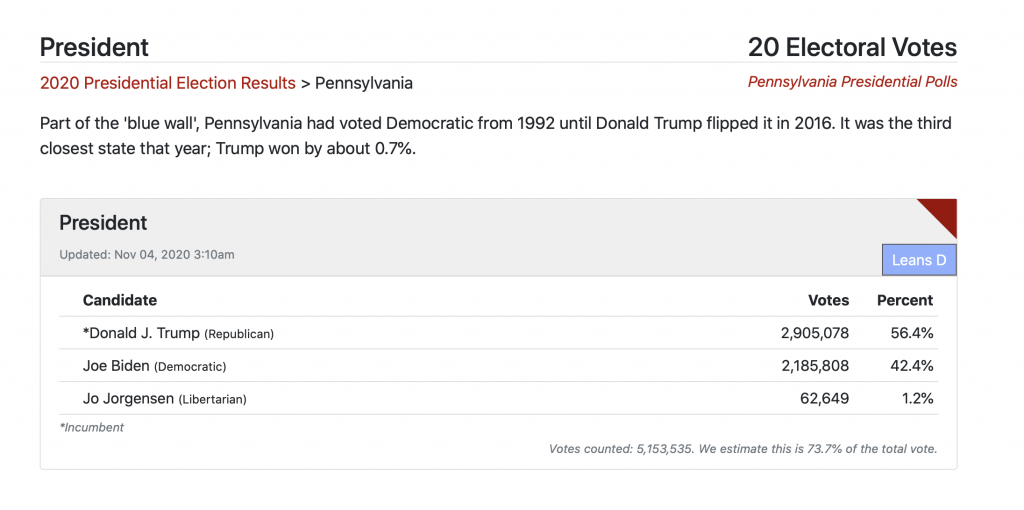Screen dimensions: 1024x510
Task: Open the Pennsylvania Presidential Polls link
Action: click(x=852, y=82)
